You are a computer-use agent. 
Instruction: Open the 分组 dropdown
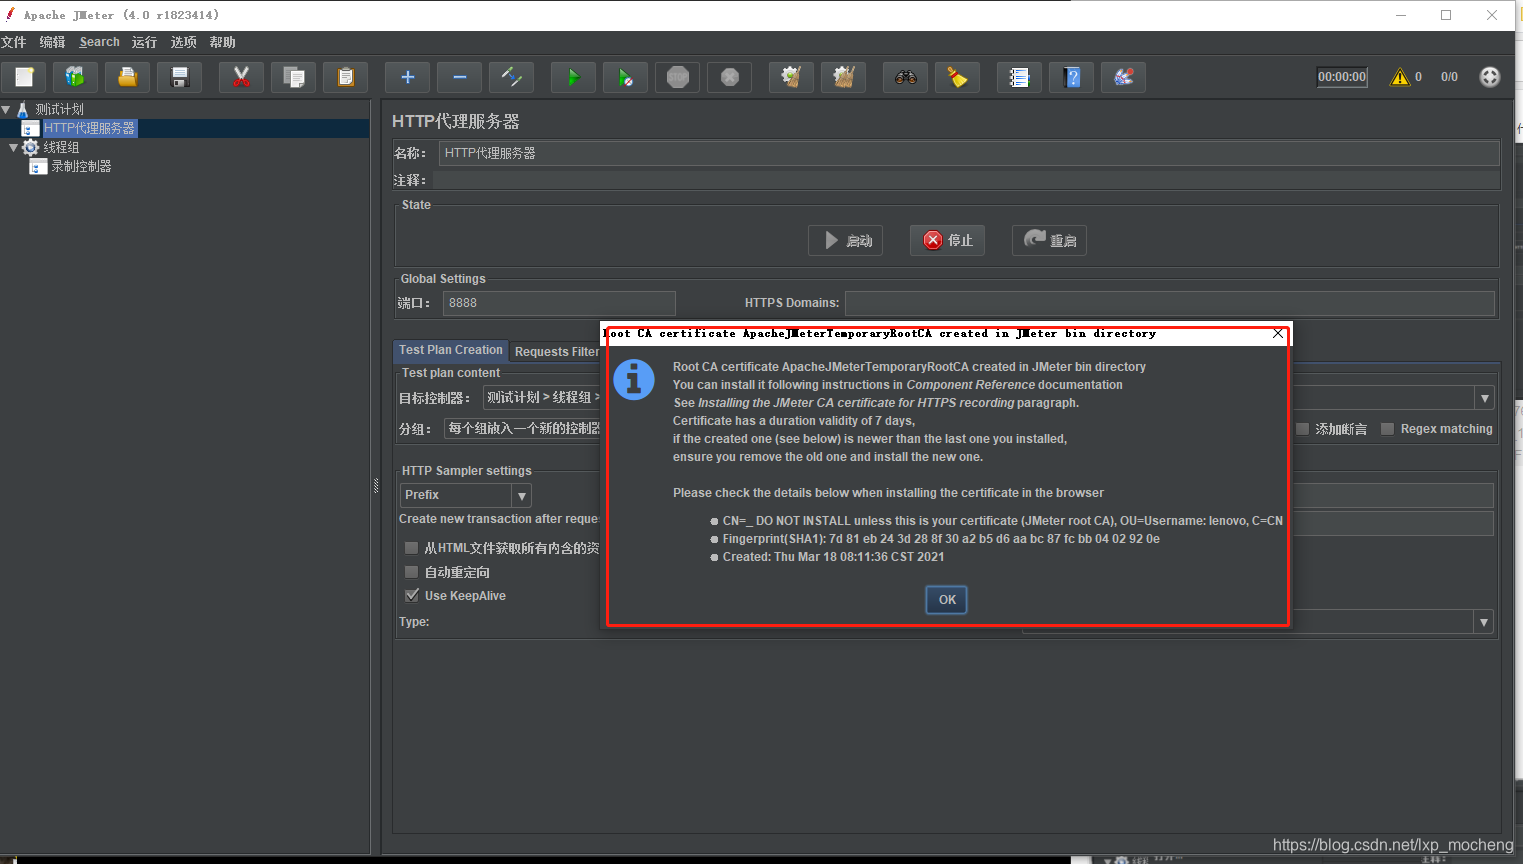[522, 428]
